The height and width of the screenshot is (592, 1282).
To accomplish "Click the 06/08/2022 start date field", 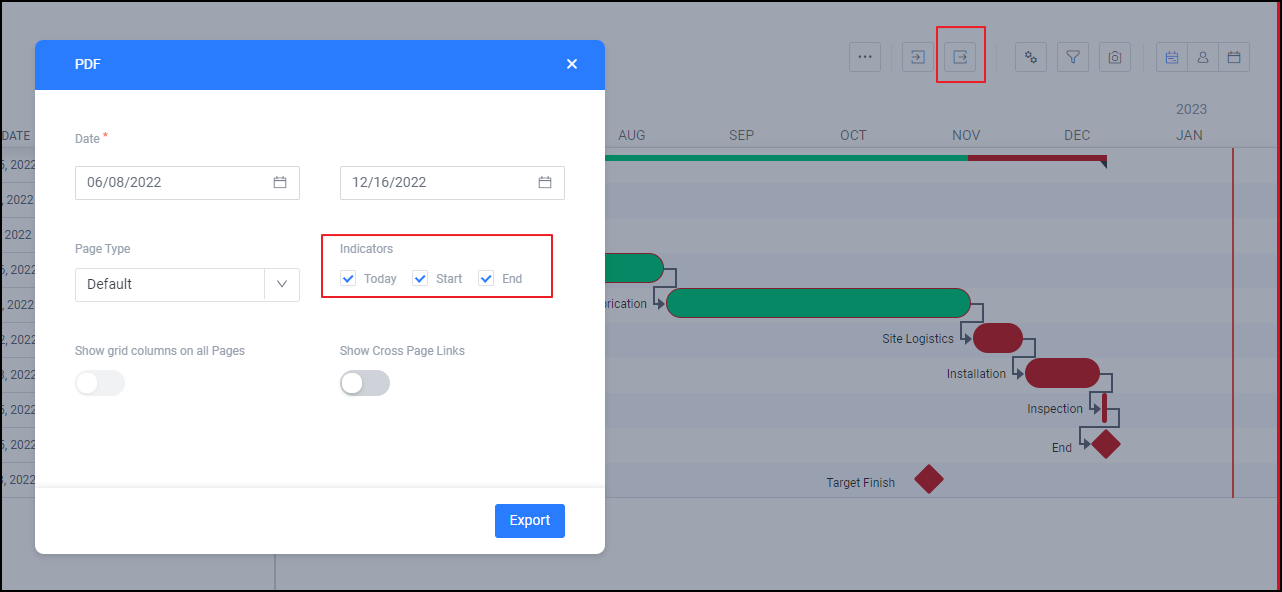I will click(x=187, y=182).
